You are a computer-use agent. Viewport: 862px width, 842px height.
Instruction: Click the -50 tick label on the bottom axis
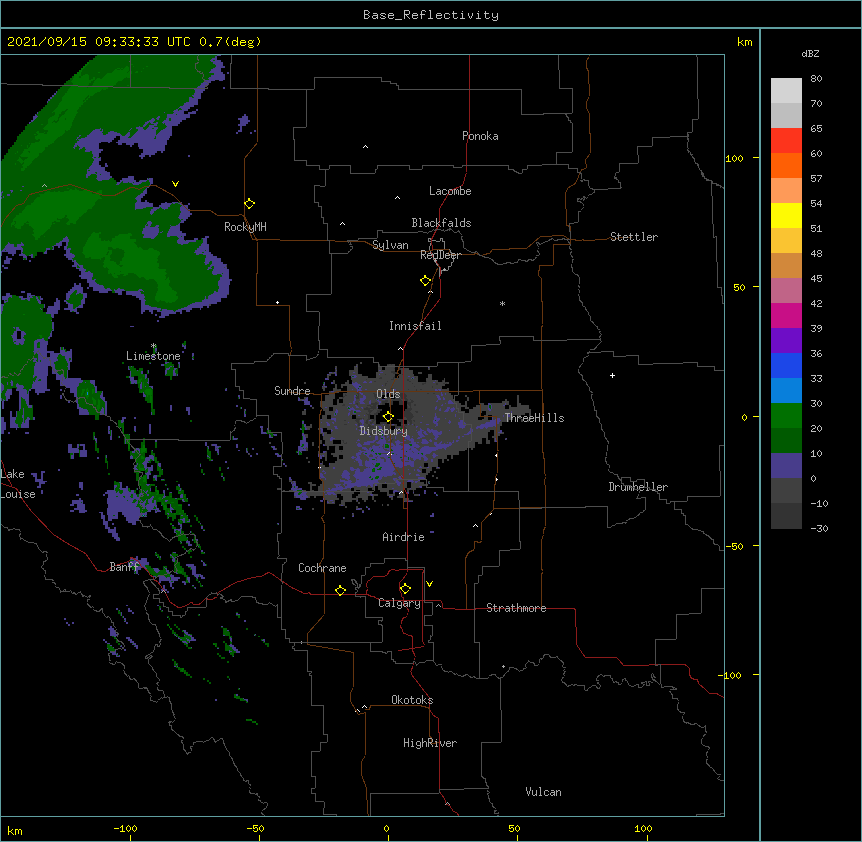click(x=255, y=828)
